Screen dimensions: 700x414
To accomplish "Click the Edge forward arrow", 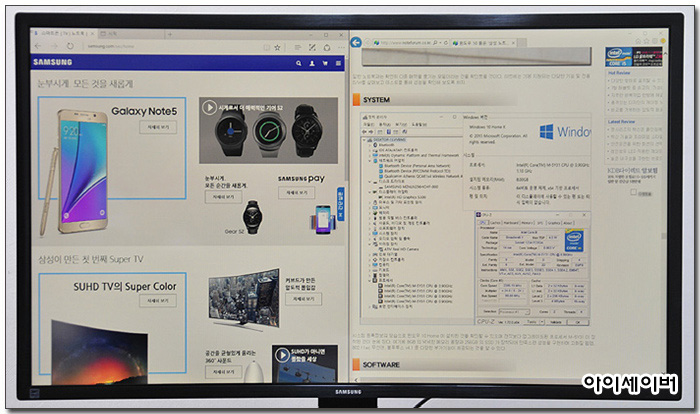I will 54,46.
